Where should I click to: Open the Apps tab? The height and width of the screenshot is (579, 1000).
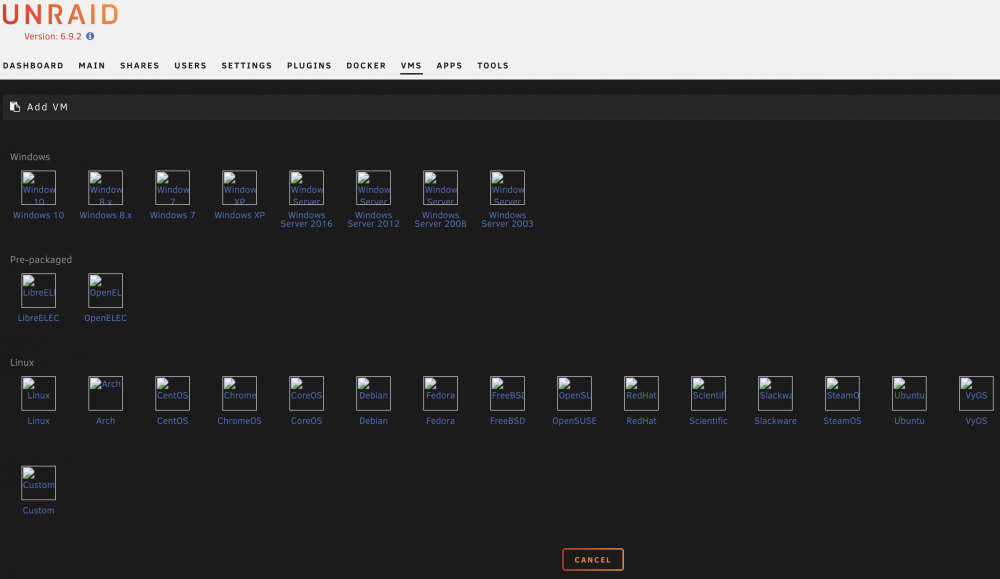coord(450,66)
